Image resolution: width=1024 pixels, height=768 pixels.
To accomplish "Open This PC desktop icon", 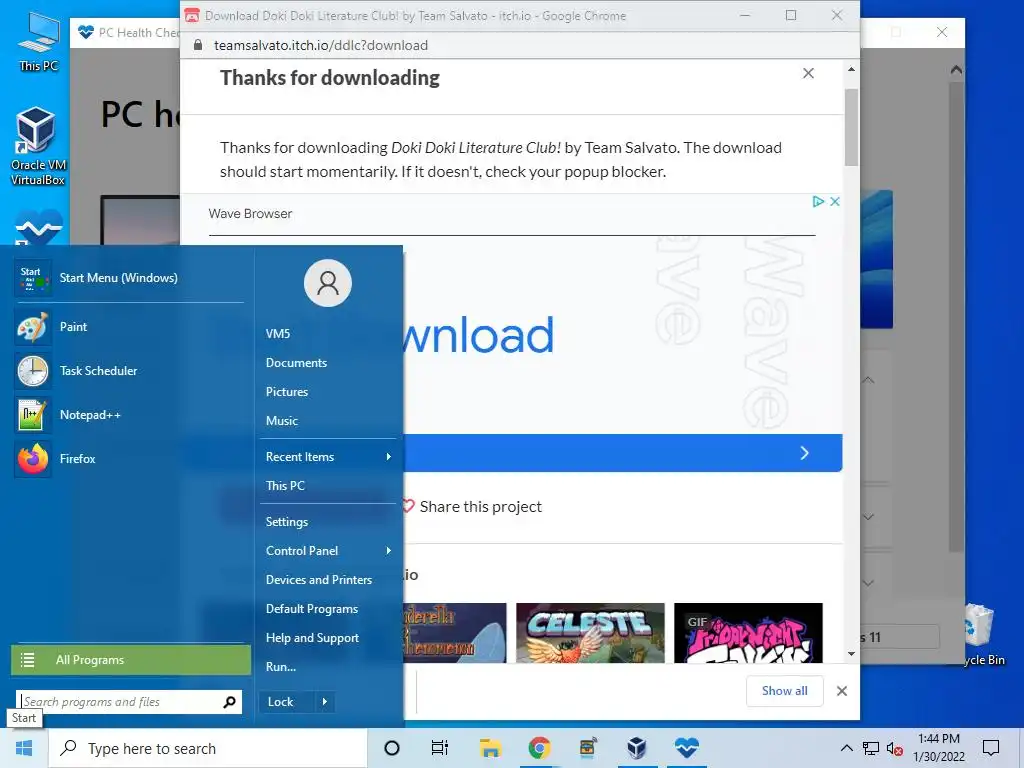I will pos(38,42).
